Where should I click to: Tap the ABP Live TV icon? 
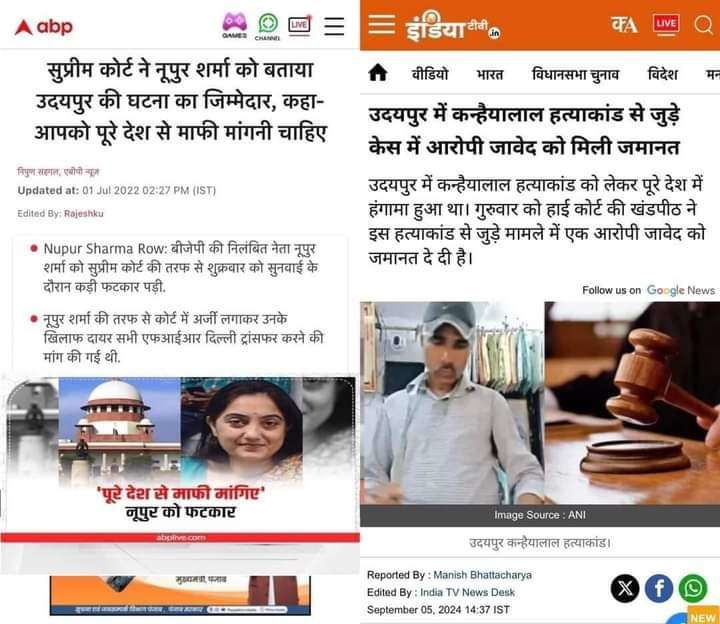(x=299, y=25)
